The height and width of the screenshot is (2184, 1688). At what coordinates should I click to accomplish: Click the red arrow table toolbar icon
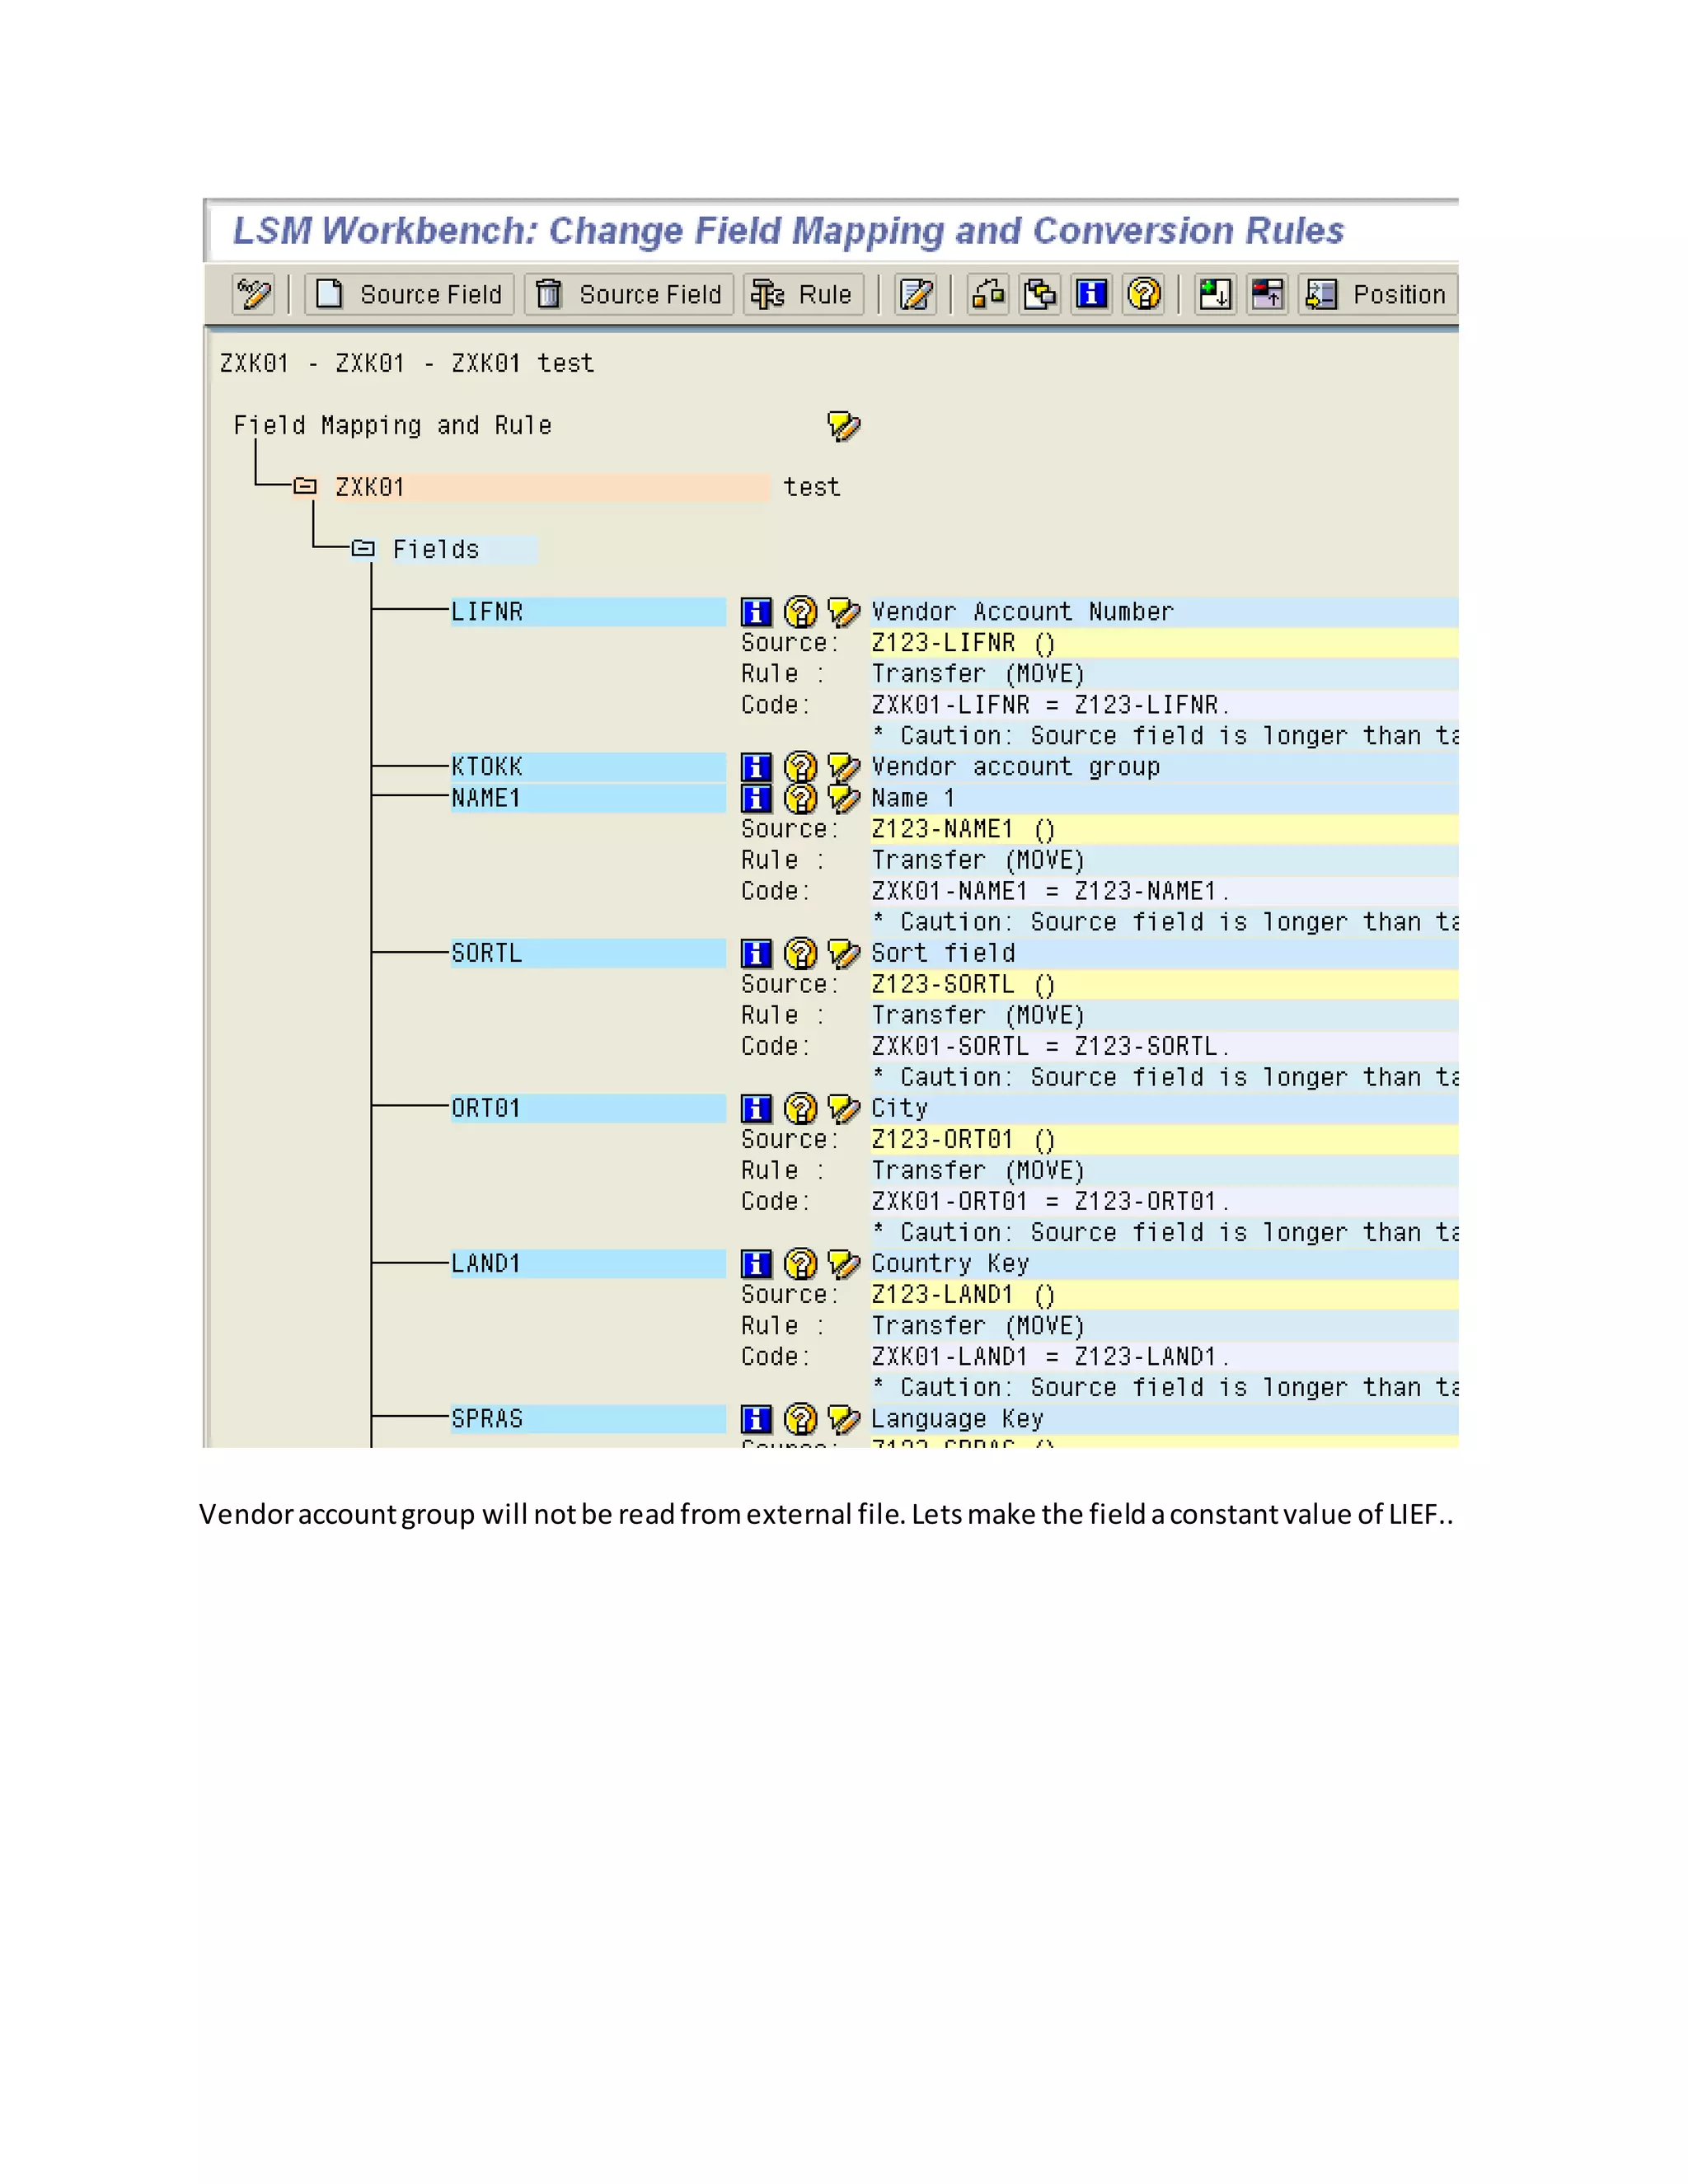(1268, 294)
